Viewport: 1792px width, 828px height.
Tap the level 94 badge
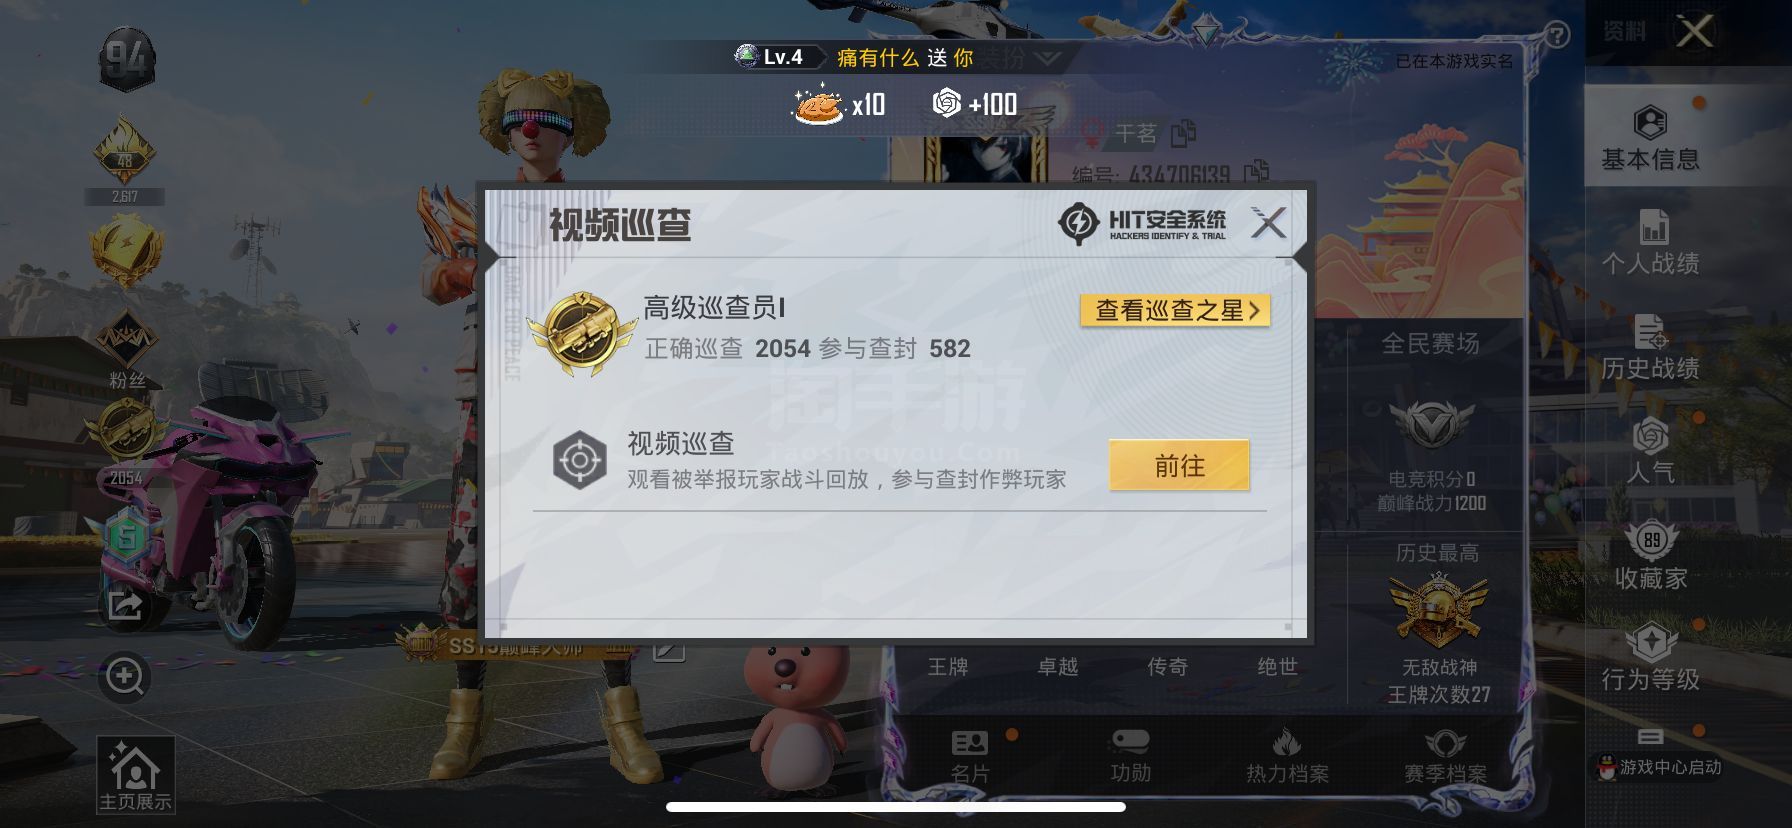coord(126,61)
